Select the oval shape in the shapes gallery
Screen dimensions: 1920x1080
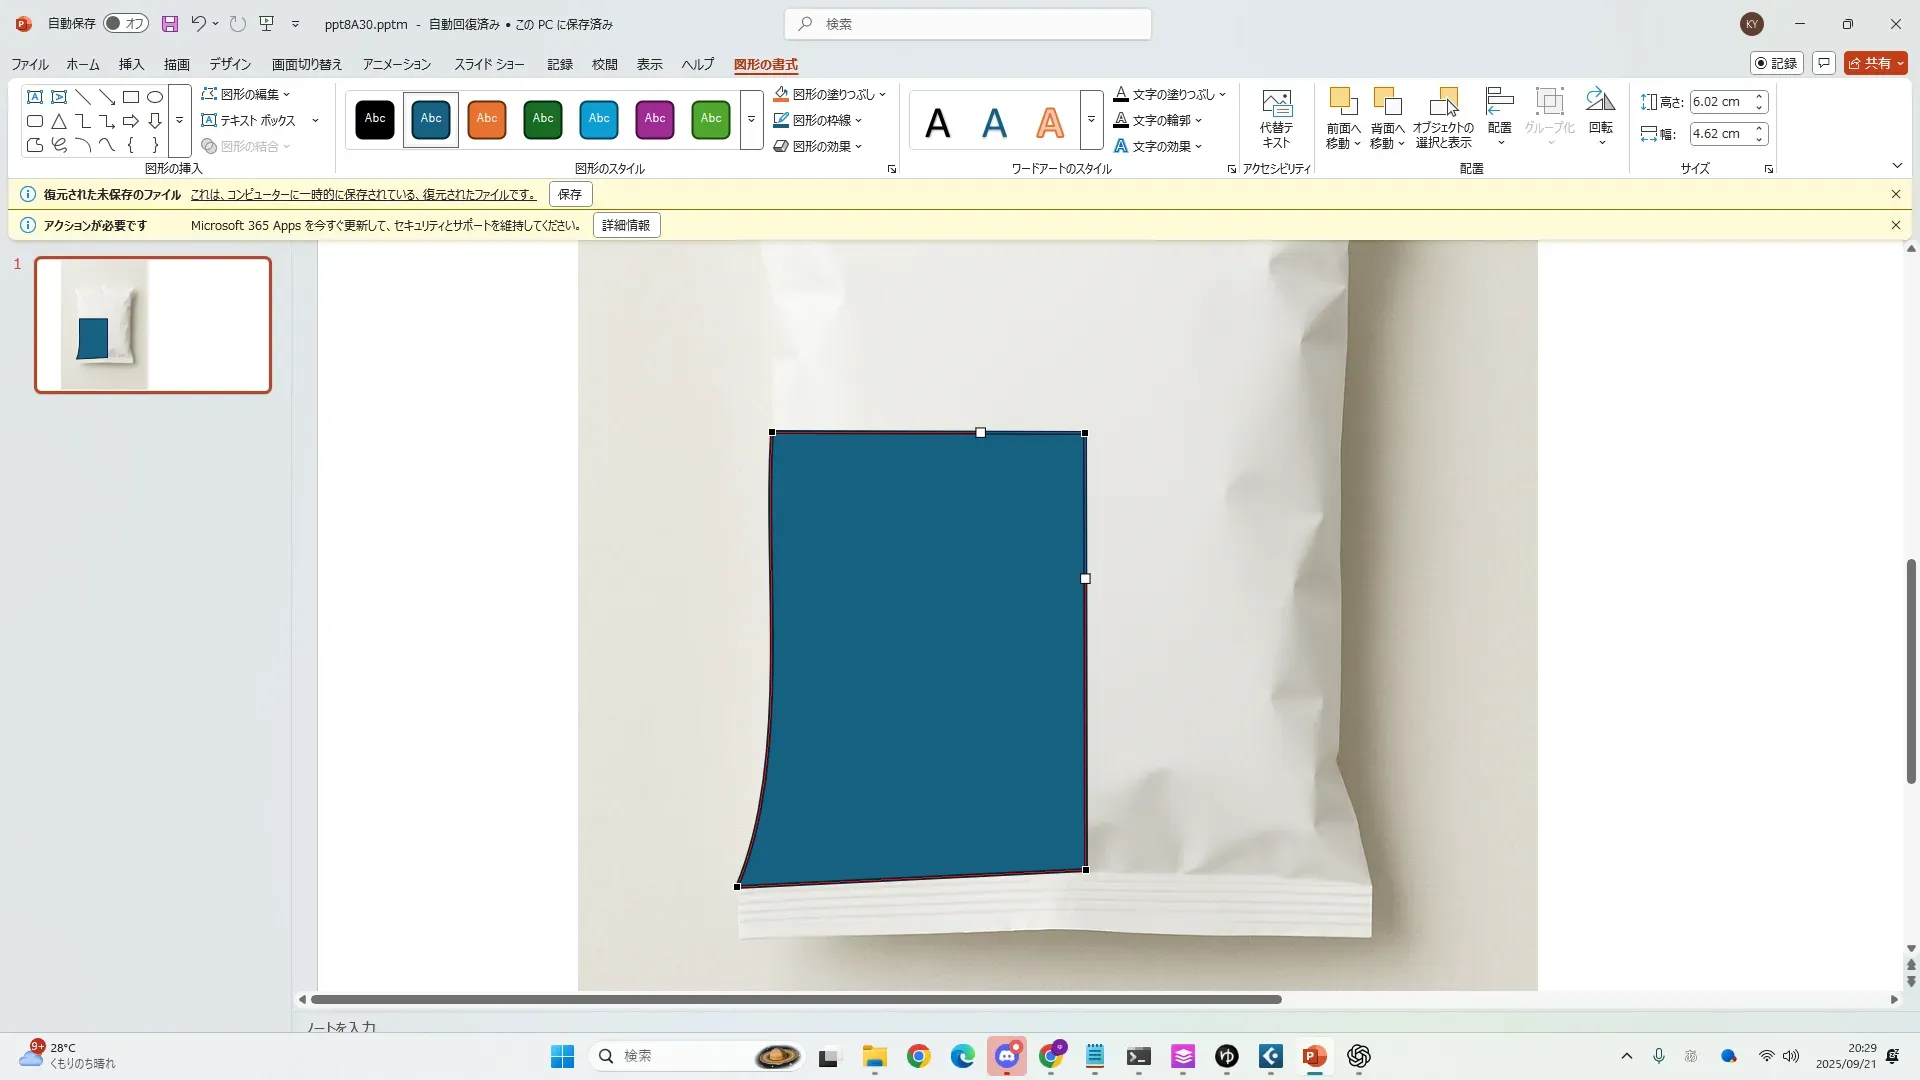155,97
